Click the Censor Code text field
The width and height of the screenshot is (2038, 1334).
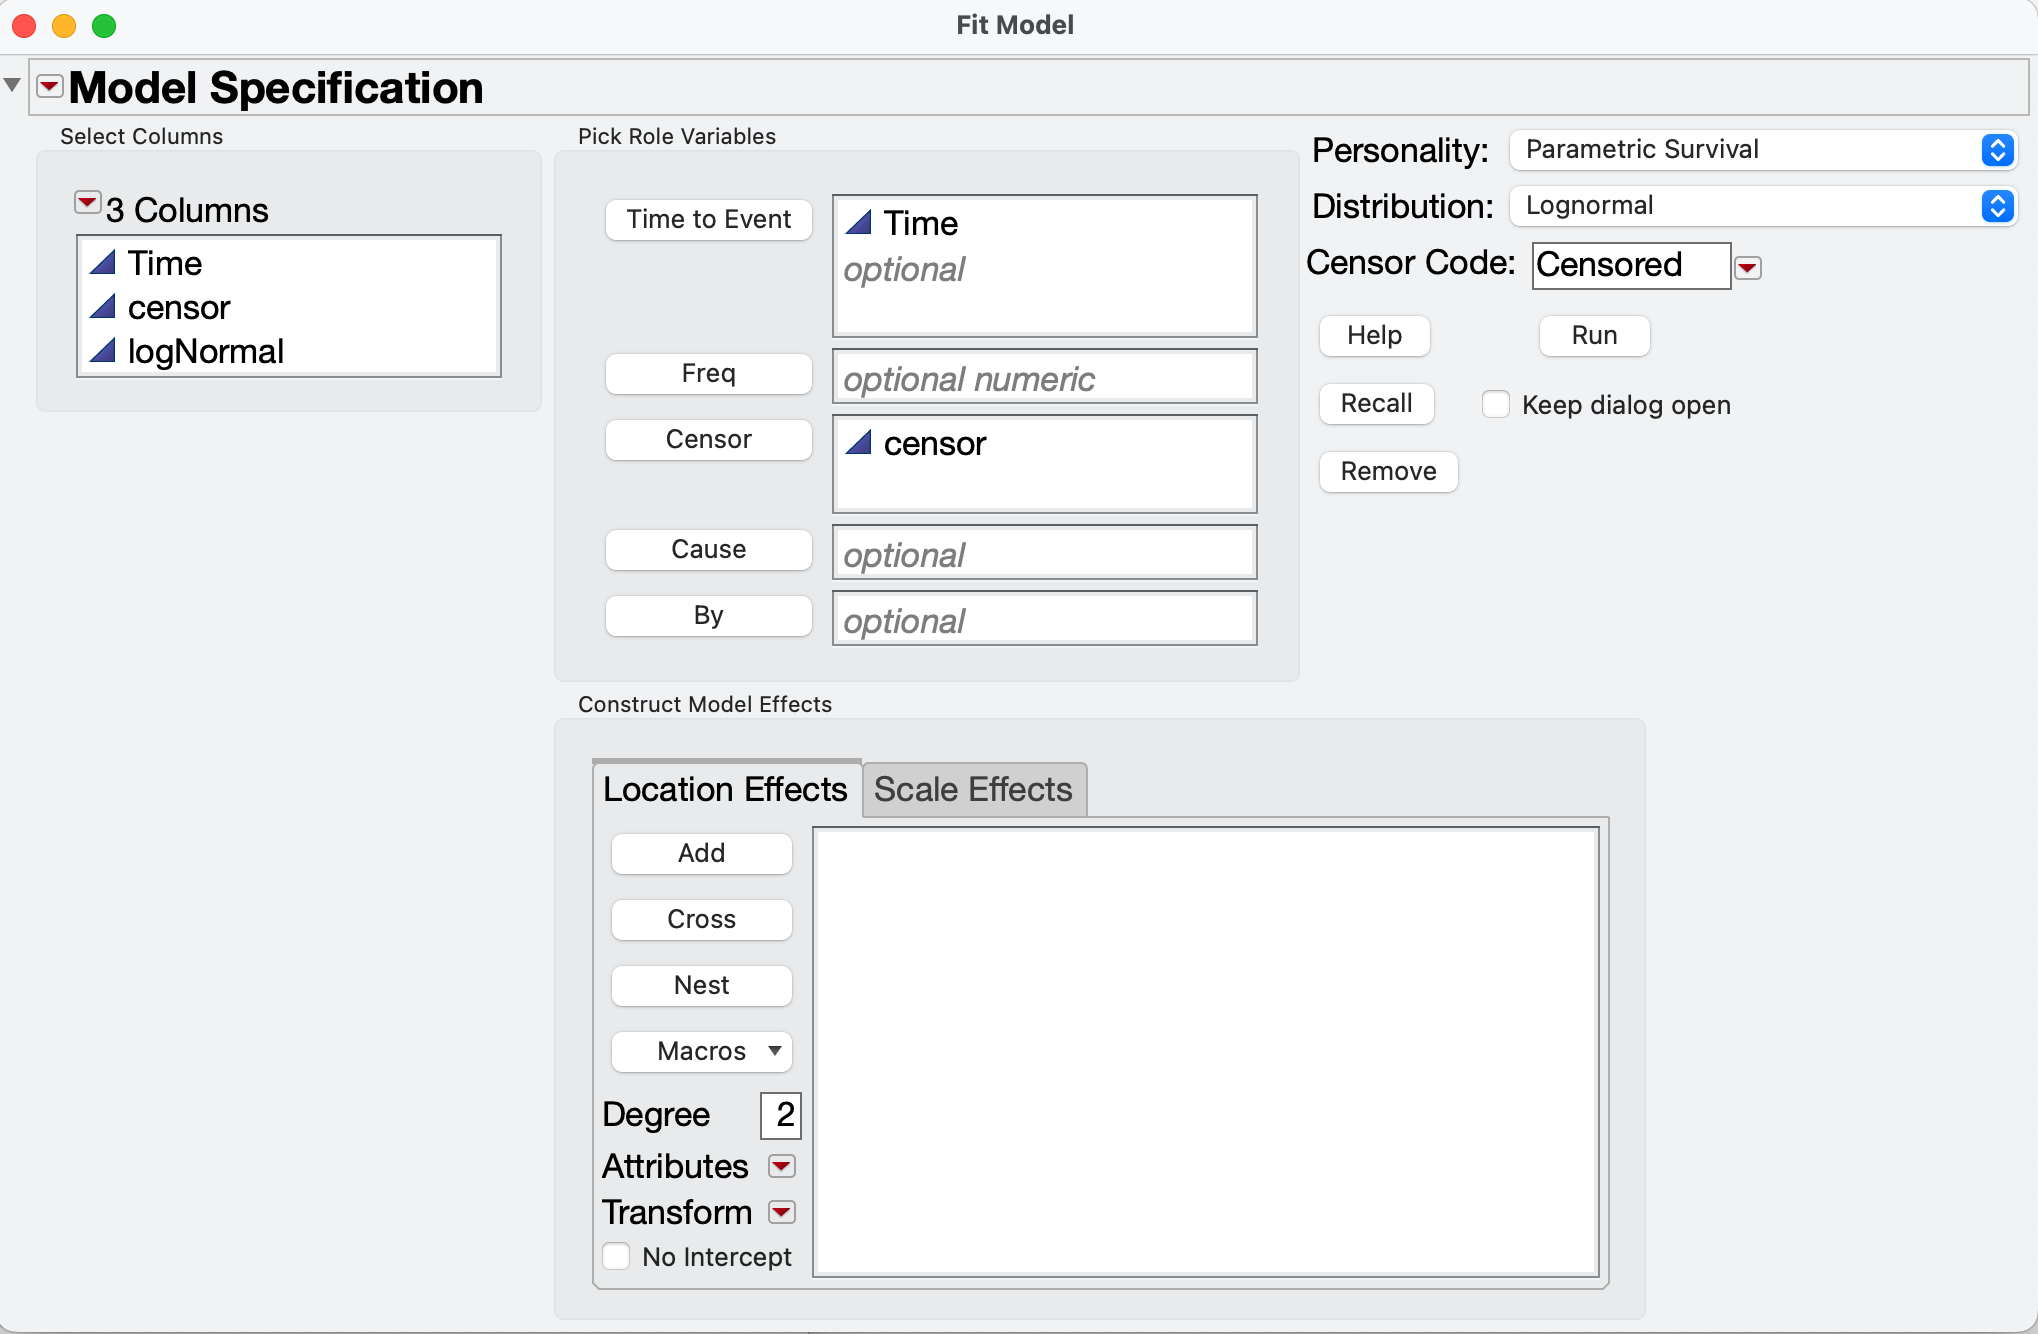pos(1630,266)
